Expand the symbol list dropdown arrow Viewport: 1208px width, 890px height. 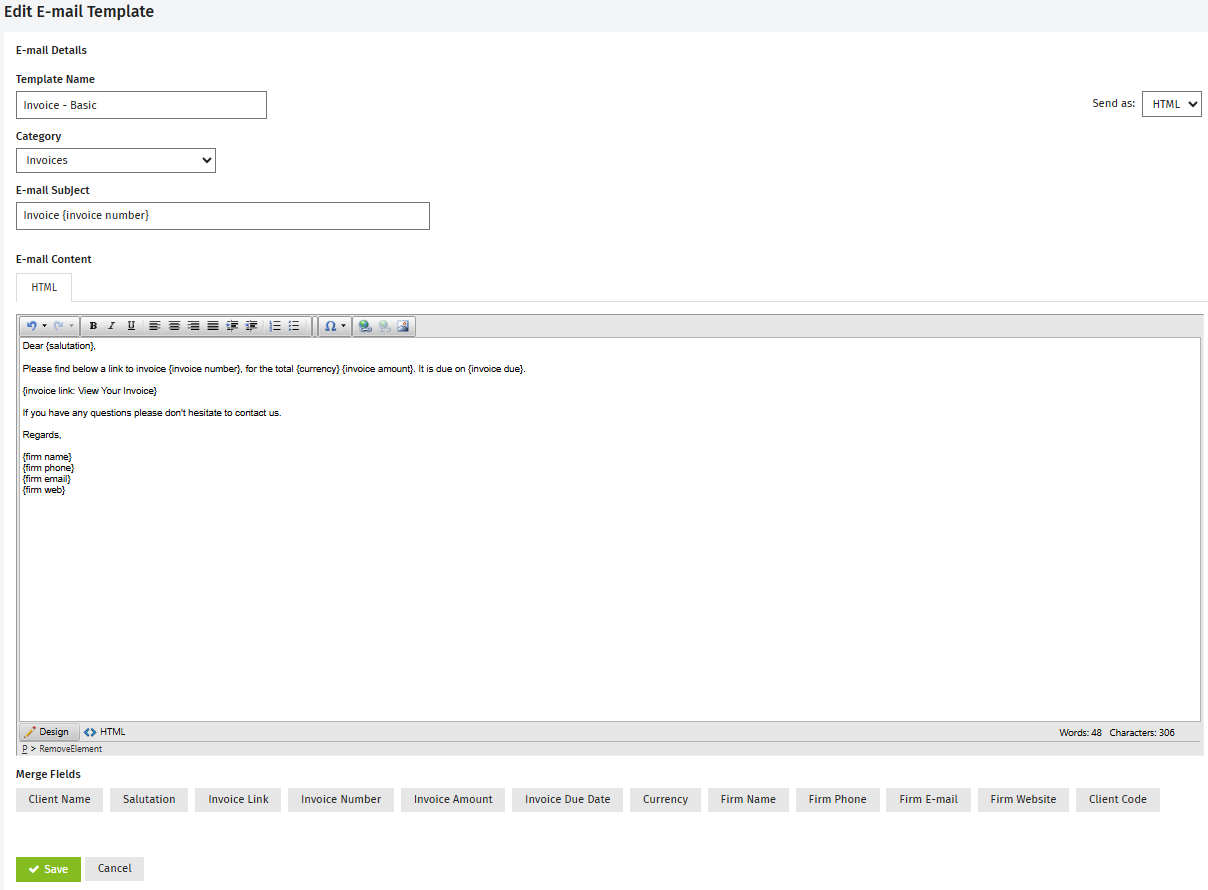coord(344,326)
